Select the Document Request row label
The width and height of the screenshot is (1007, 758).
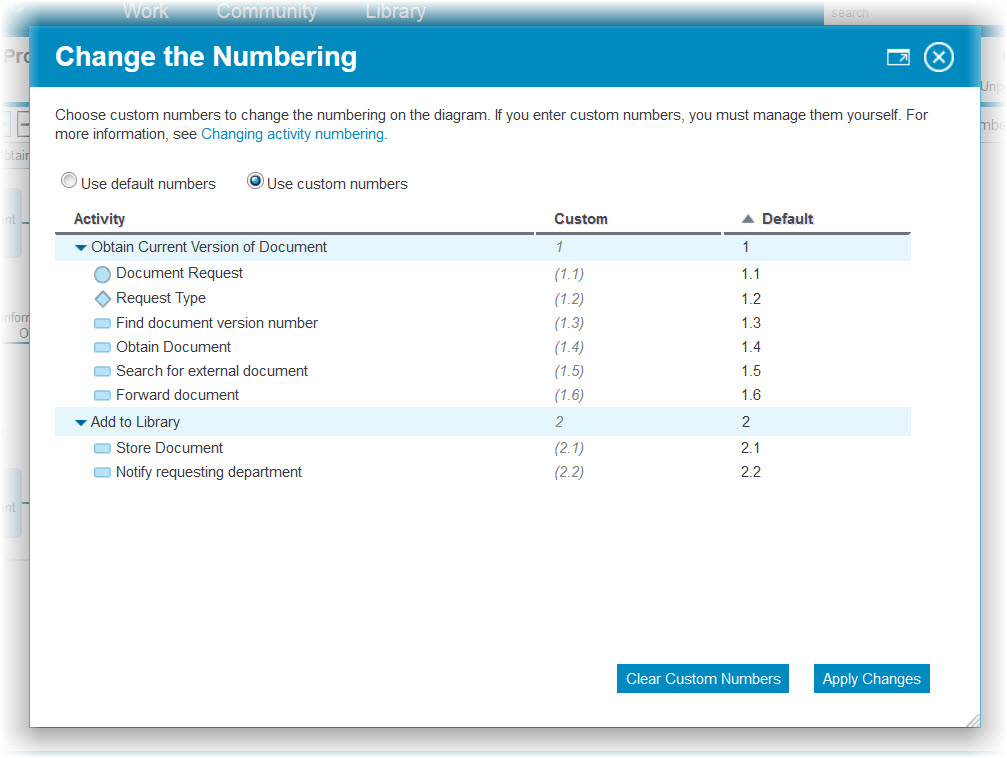tap(179, 273)
